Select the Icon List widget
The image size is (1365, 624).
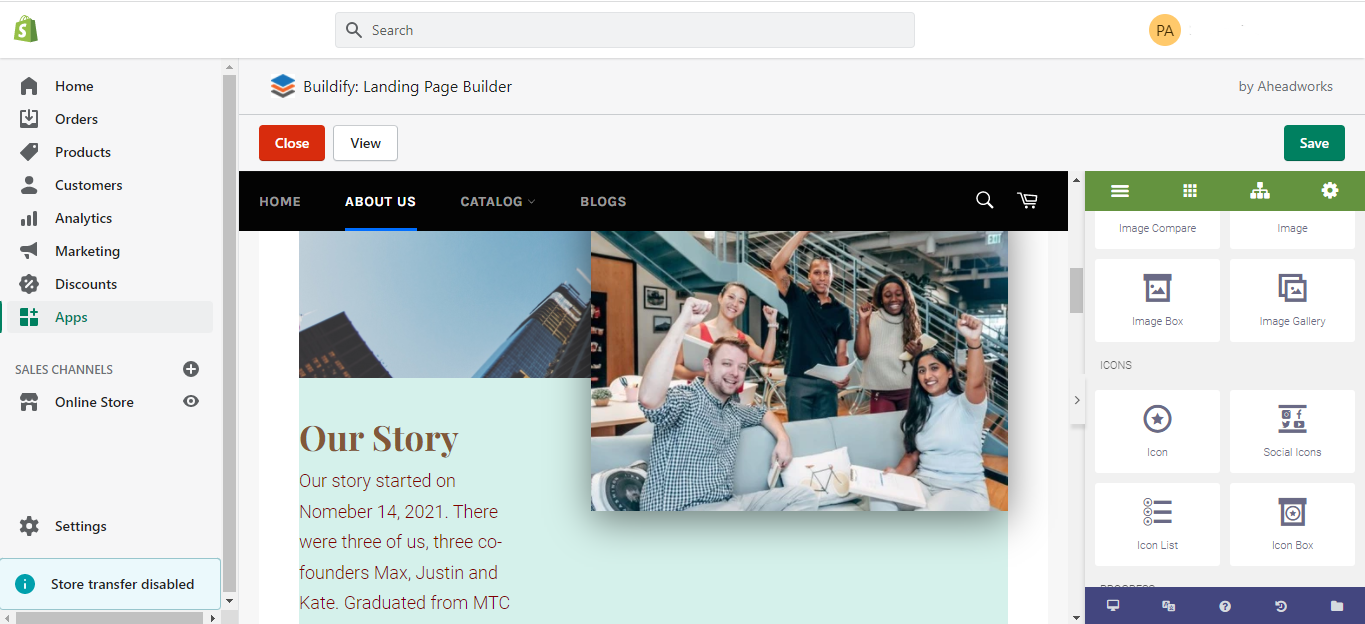point(1157,524)
